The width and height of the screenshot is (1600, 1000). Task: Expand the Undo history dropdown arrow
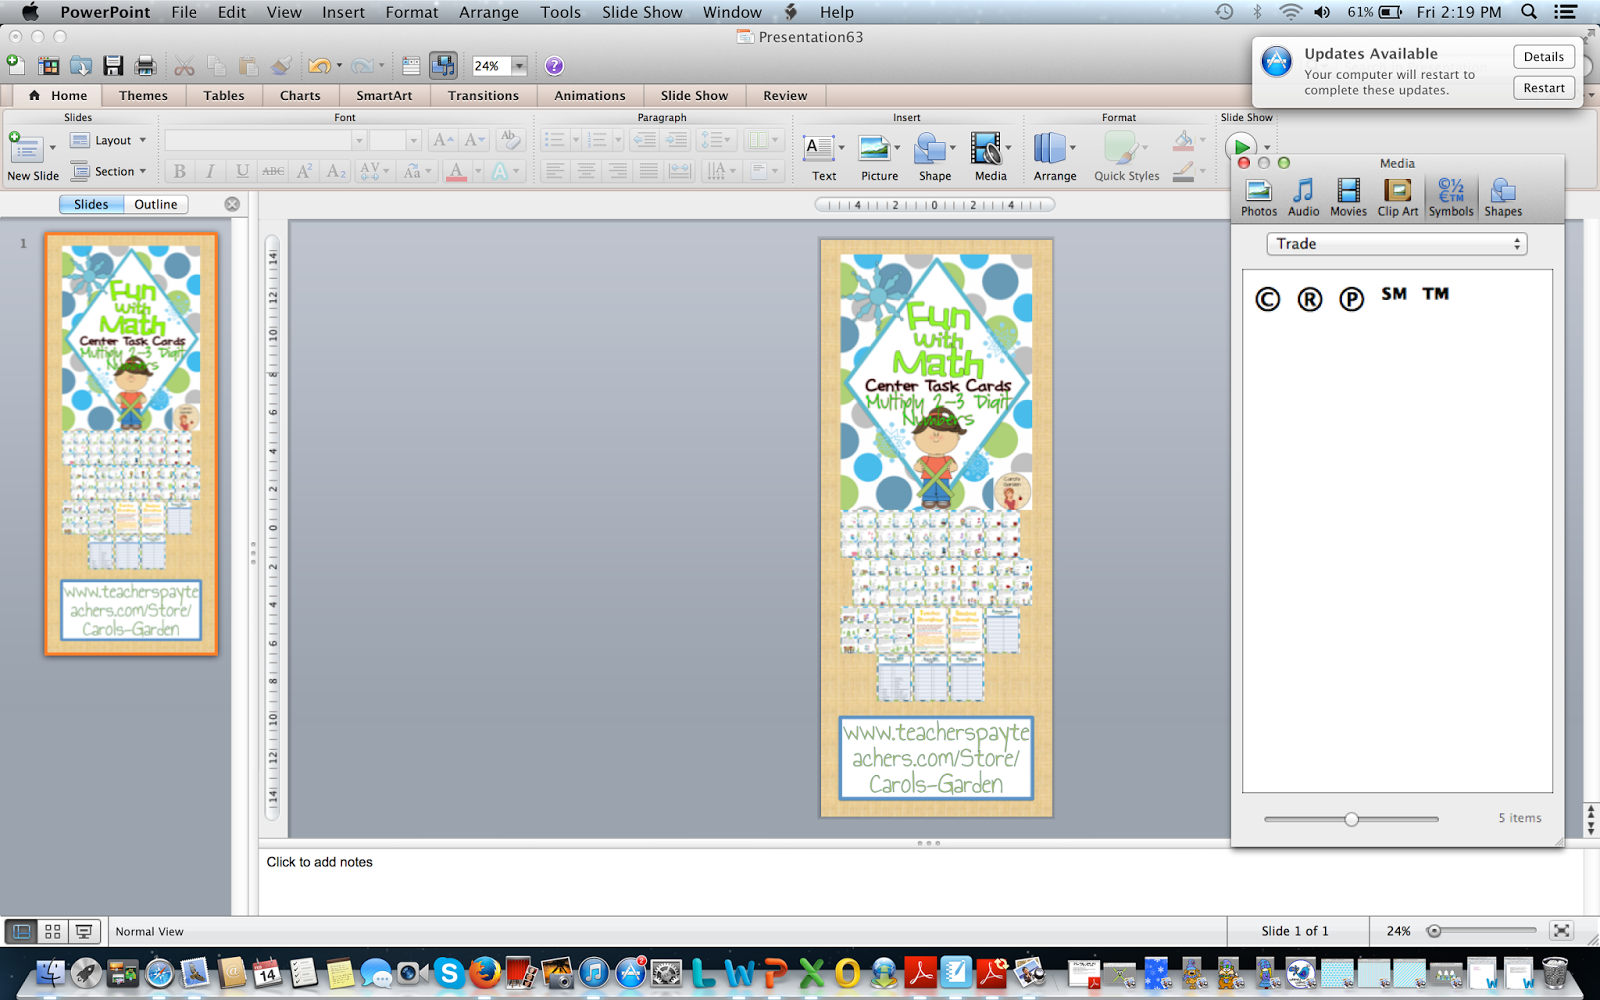pyautogui.click(x=339, y=66)
